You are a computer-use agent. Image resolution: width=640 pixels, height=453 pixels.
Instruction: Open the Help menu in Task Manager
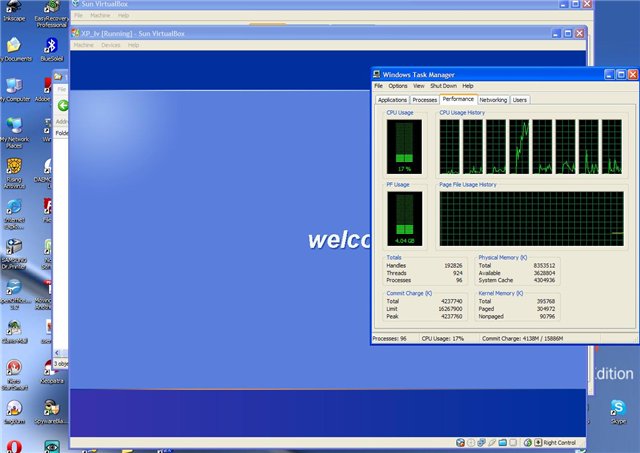pyautogui.click(x=468, y=86)
